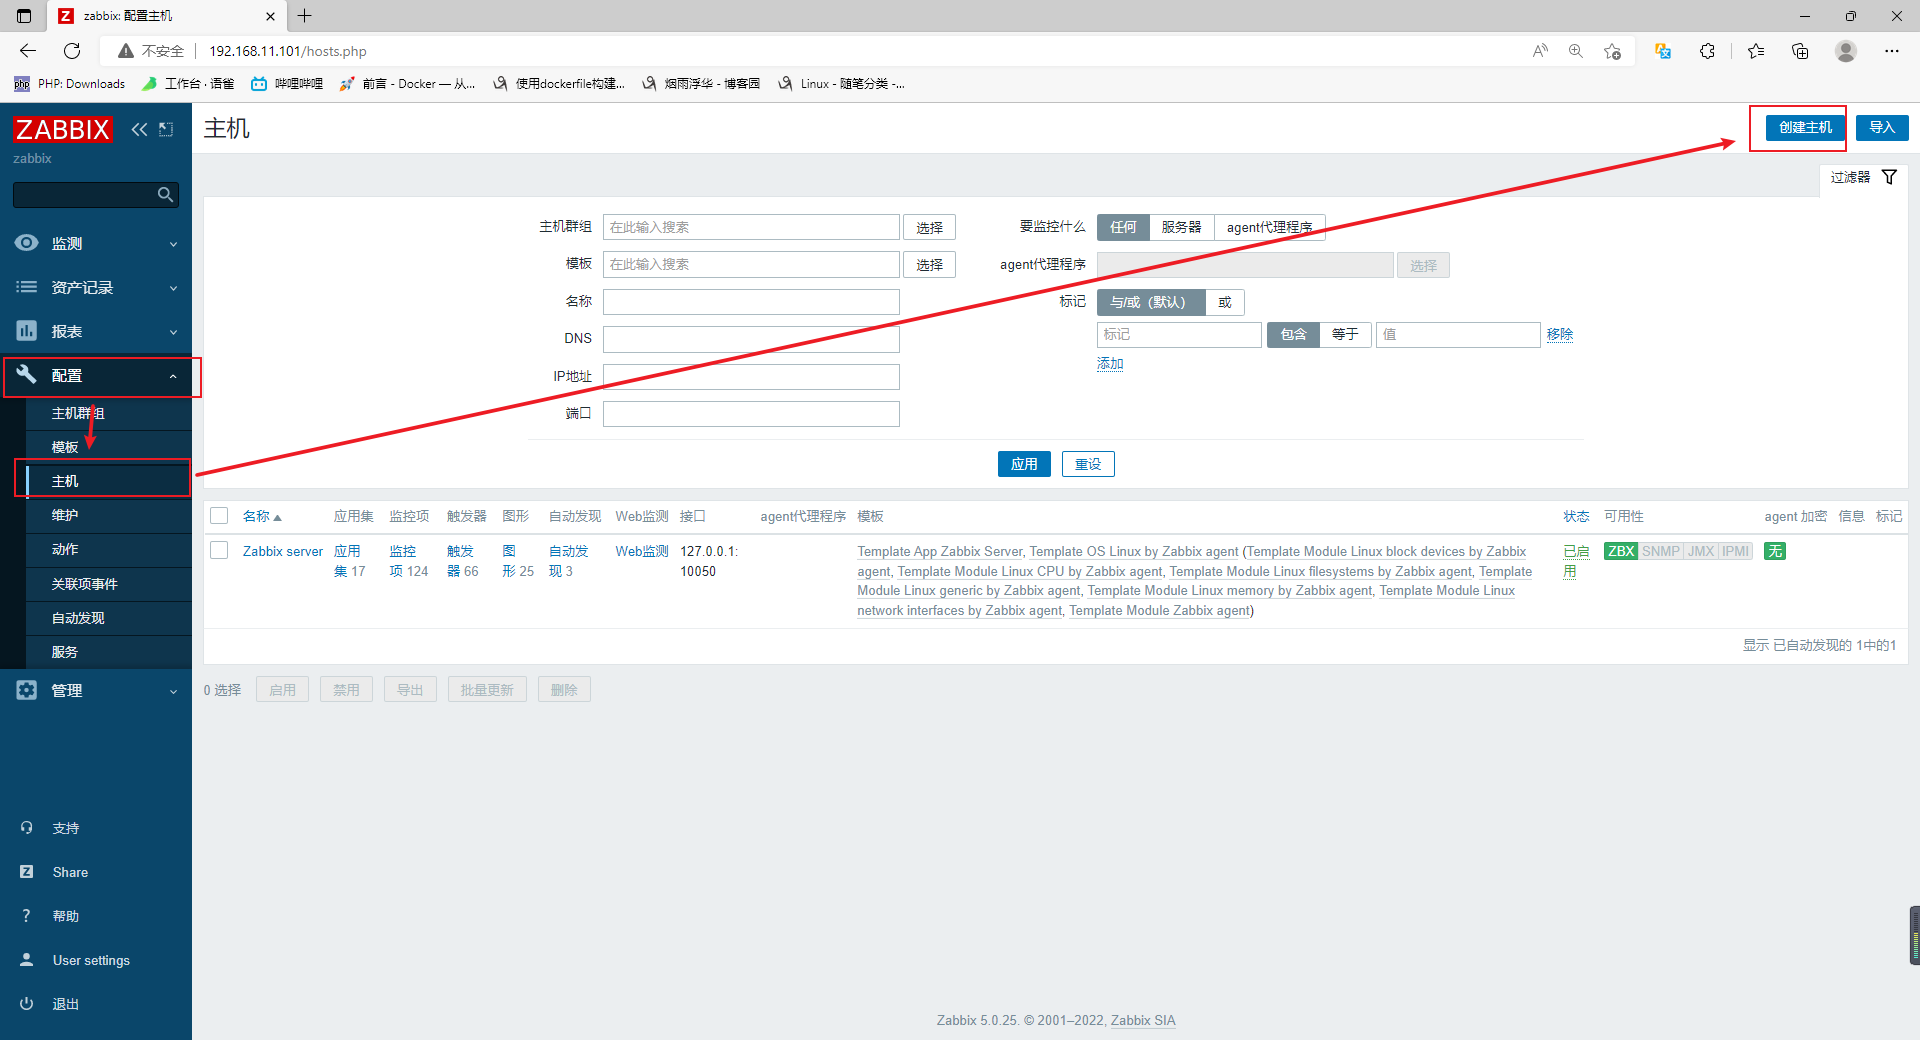The width and height of the screenshot is (1920, 1040).
Task: Reset the filter with 重设
Action: (x=1088, y=464)
